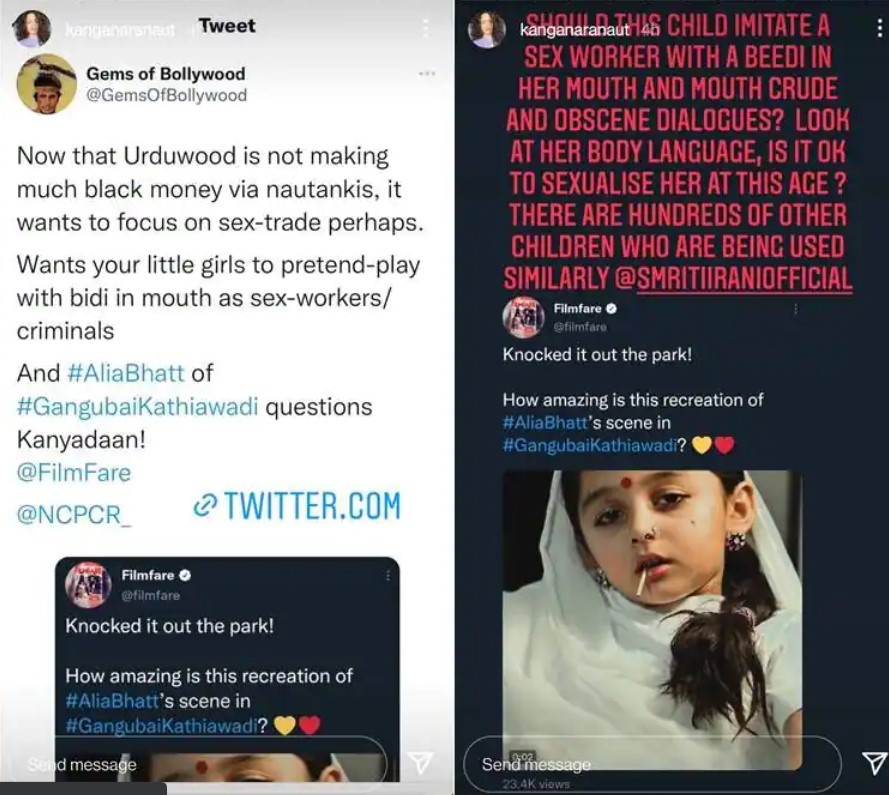The width and height of the screenshot is (889, 795).
Task: Open three-dot menu in left story header
Action: pos(425,28)
